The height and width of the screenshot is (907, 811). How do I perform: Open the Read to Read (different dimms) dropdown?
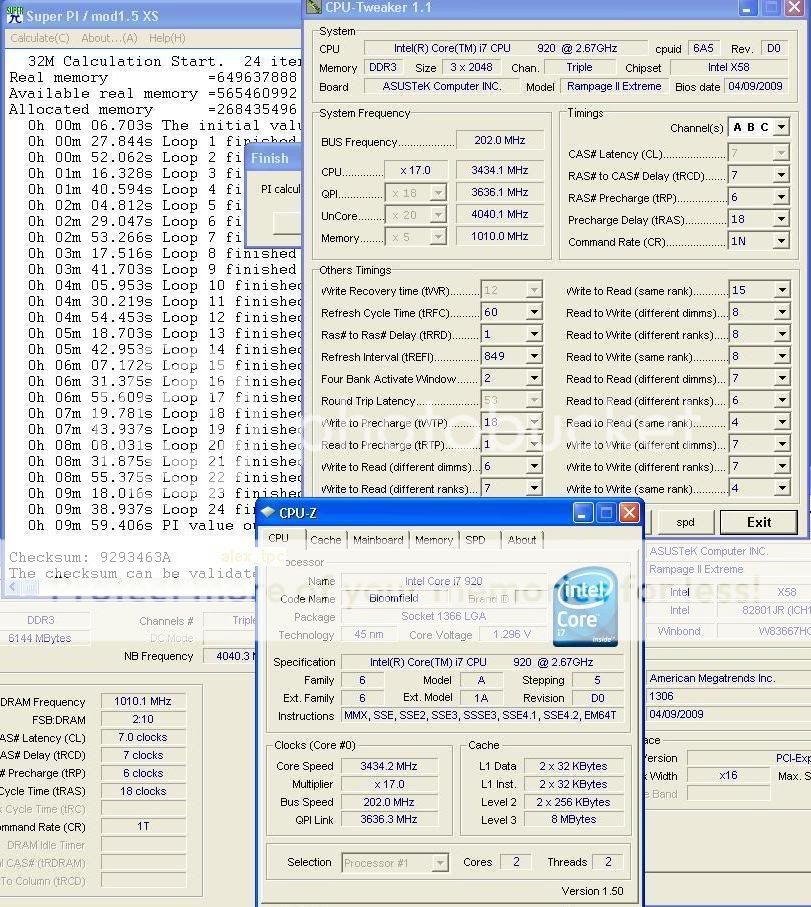coord(782,378)
